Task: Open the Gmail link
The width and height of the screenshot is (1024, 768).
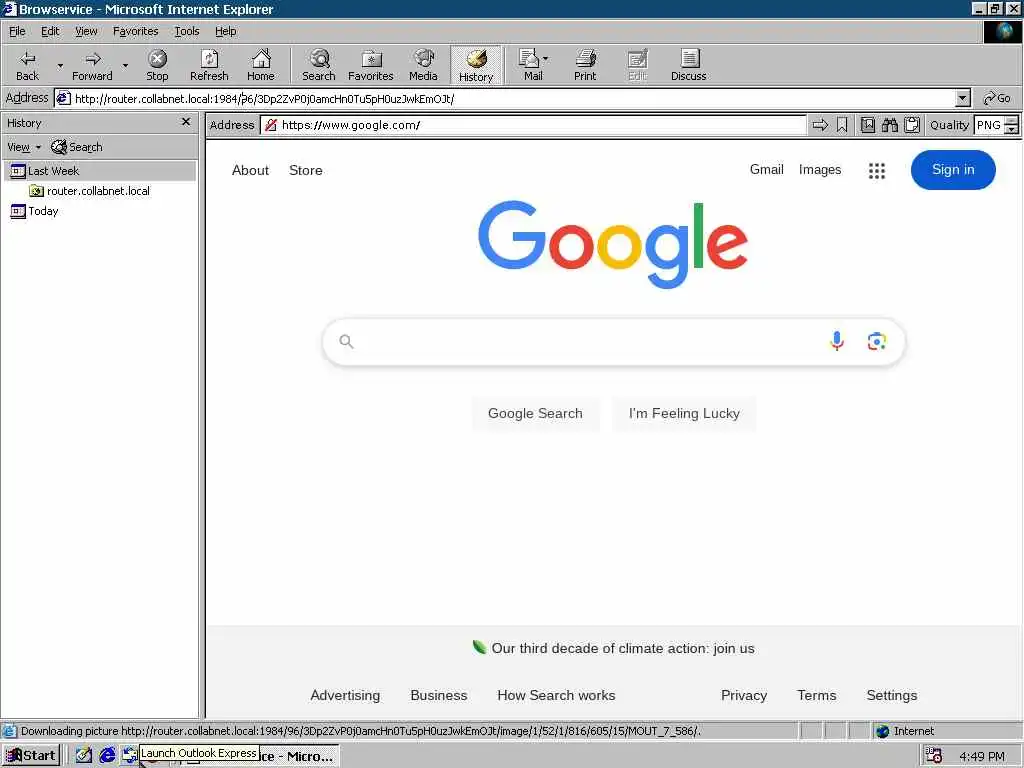Action: coord(767,170)
